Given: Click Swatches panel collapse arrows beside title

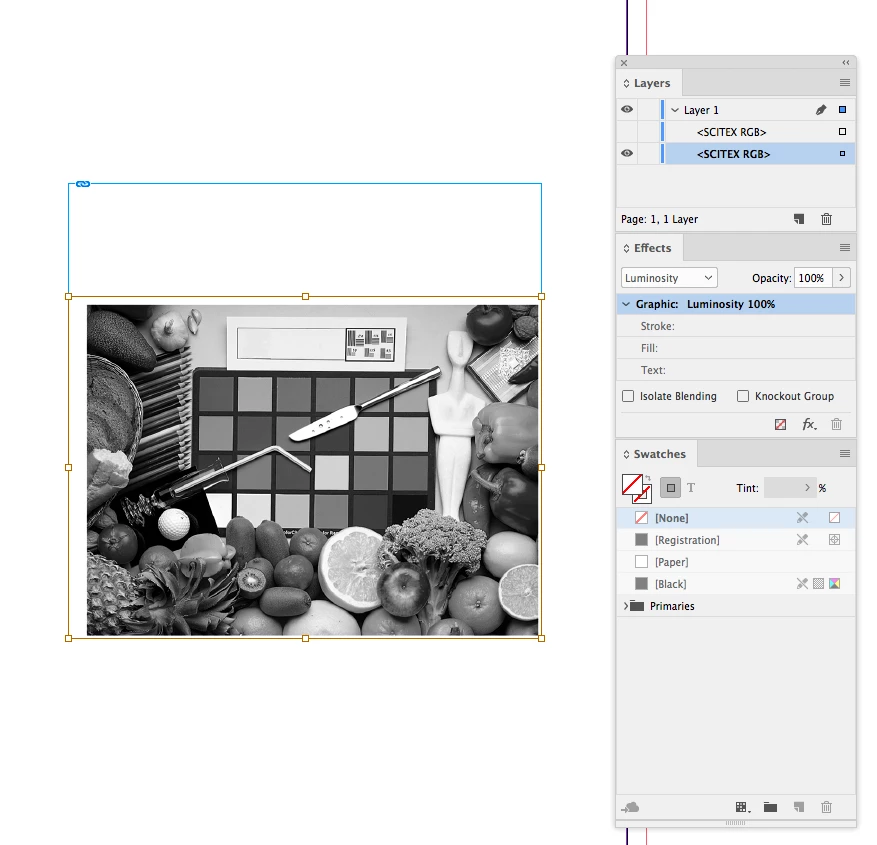Looking at the screenshot, I should [626, 454].
